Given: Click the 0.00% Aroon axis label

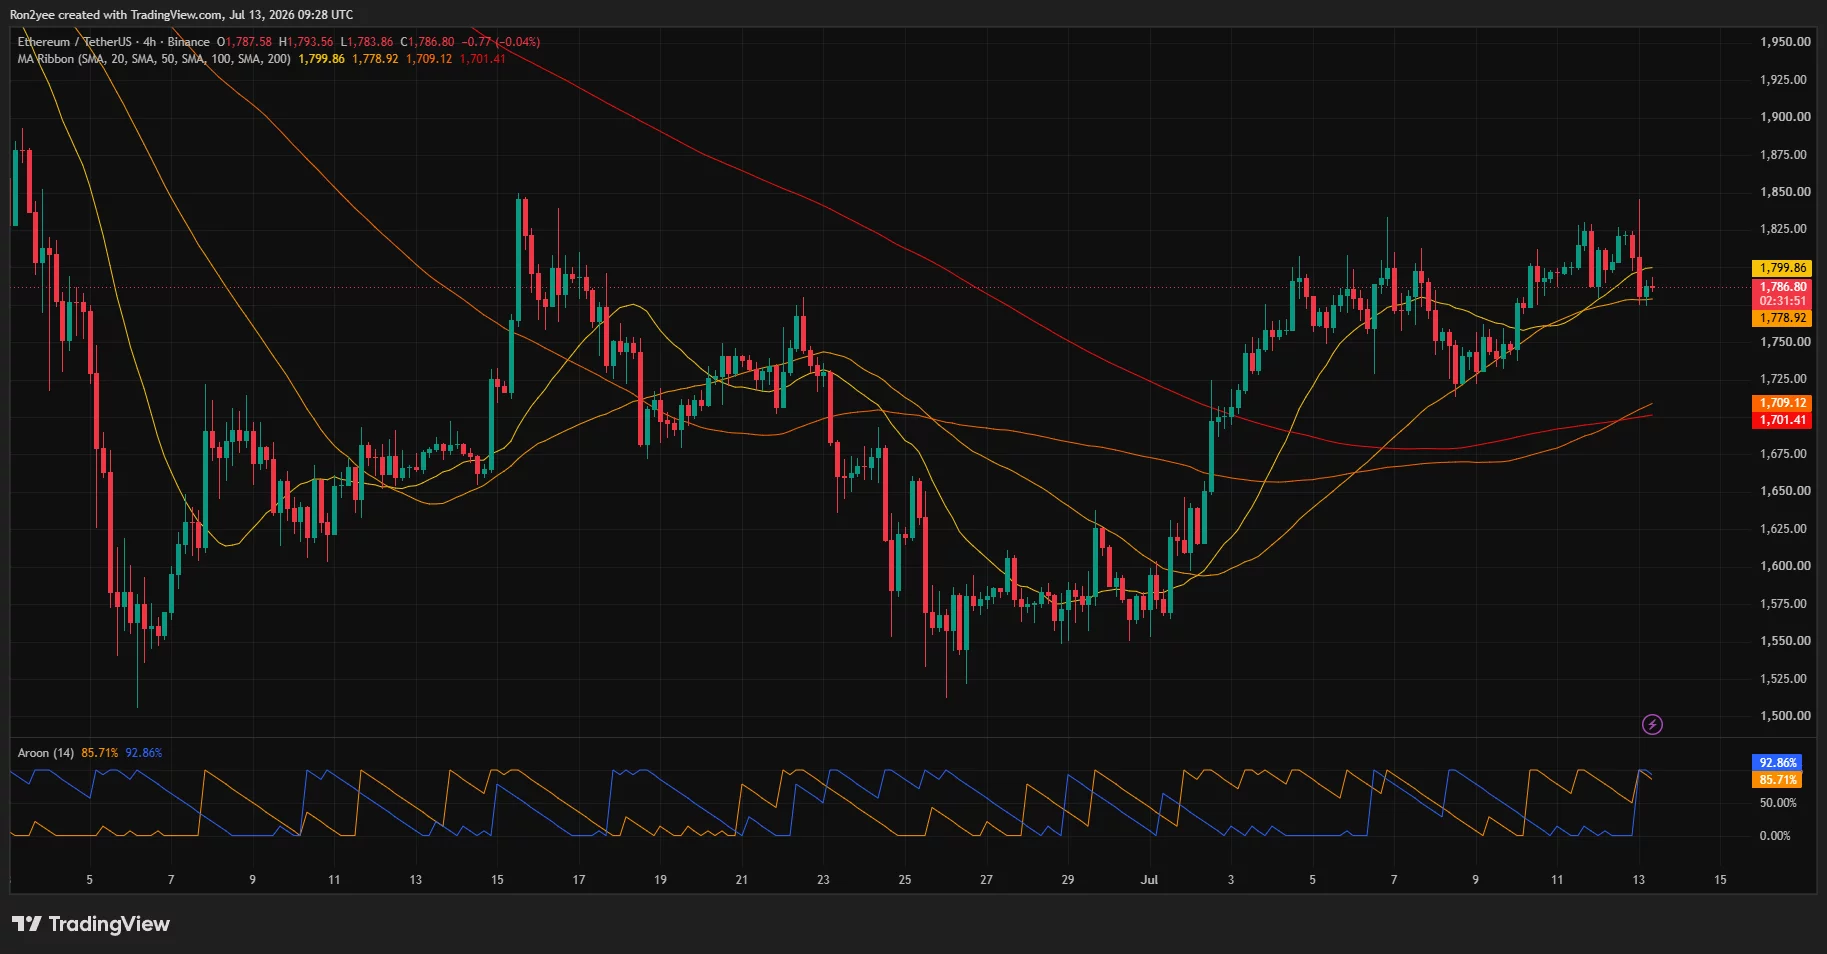Looking at the screenshot, I should pyautogui.click(x=1775, y=836).
